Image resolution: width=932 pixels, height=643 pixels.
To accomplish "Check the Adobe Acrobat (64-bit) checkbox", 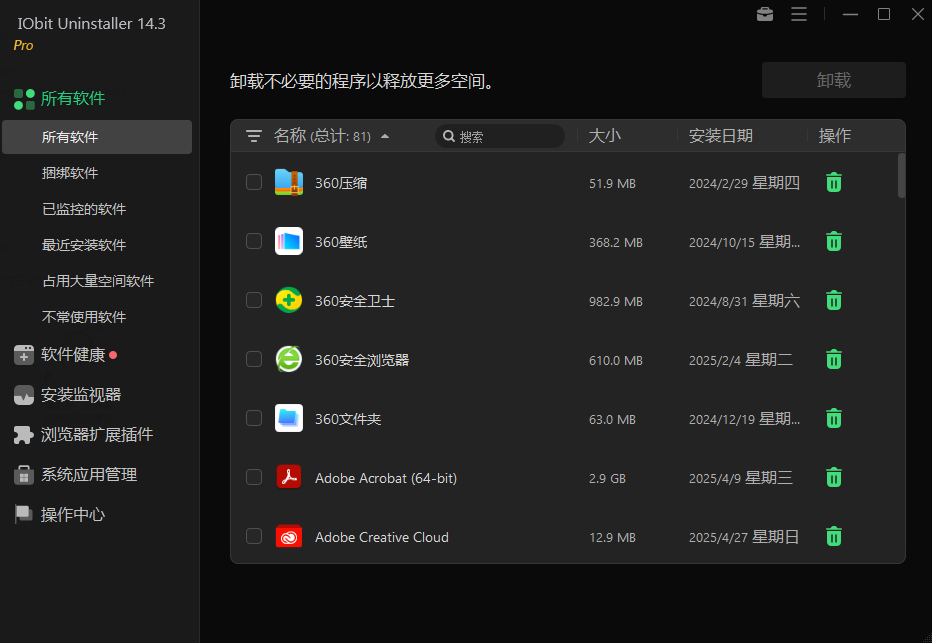I will (x=254, y=477).
